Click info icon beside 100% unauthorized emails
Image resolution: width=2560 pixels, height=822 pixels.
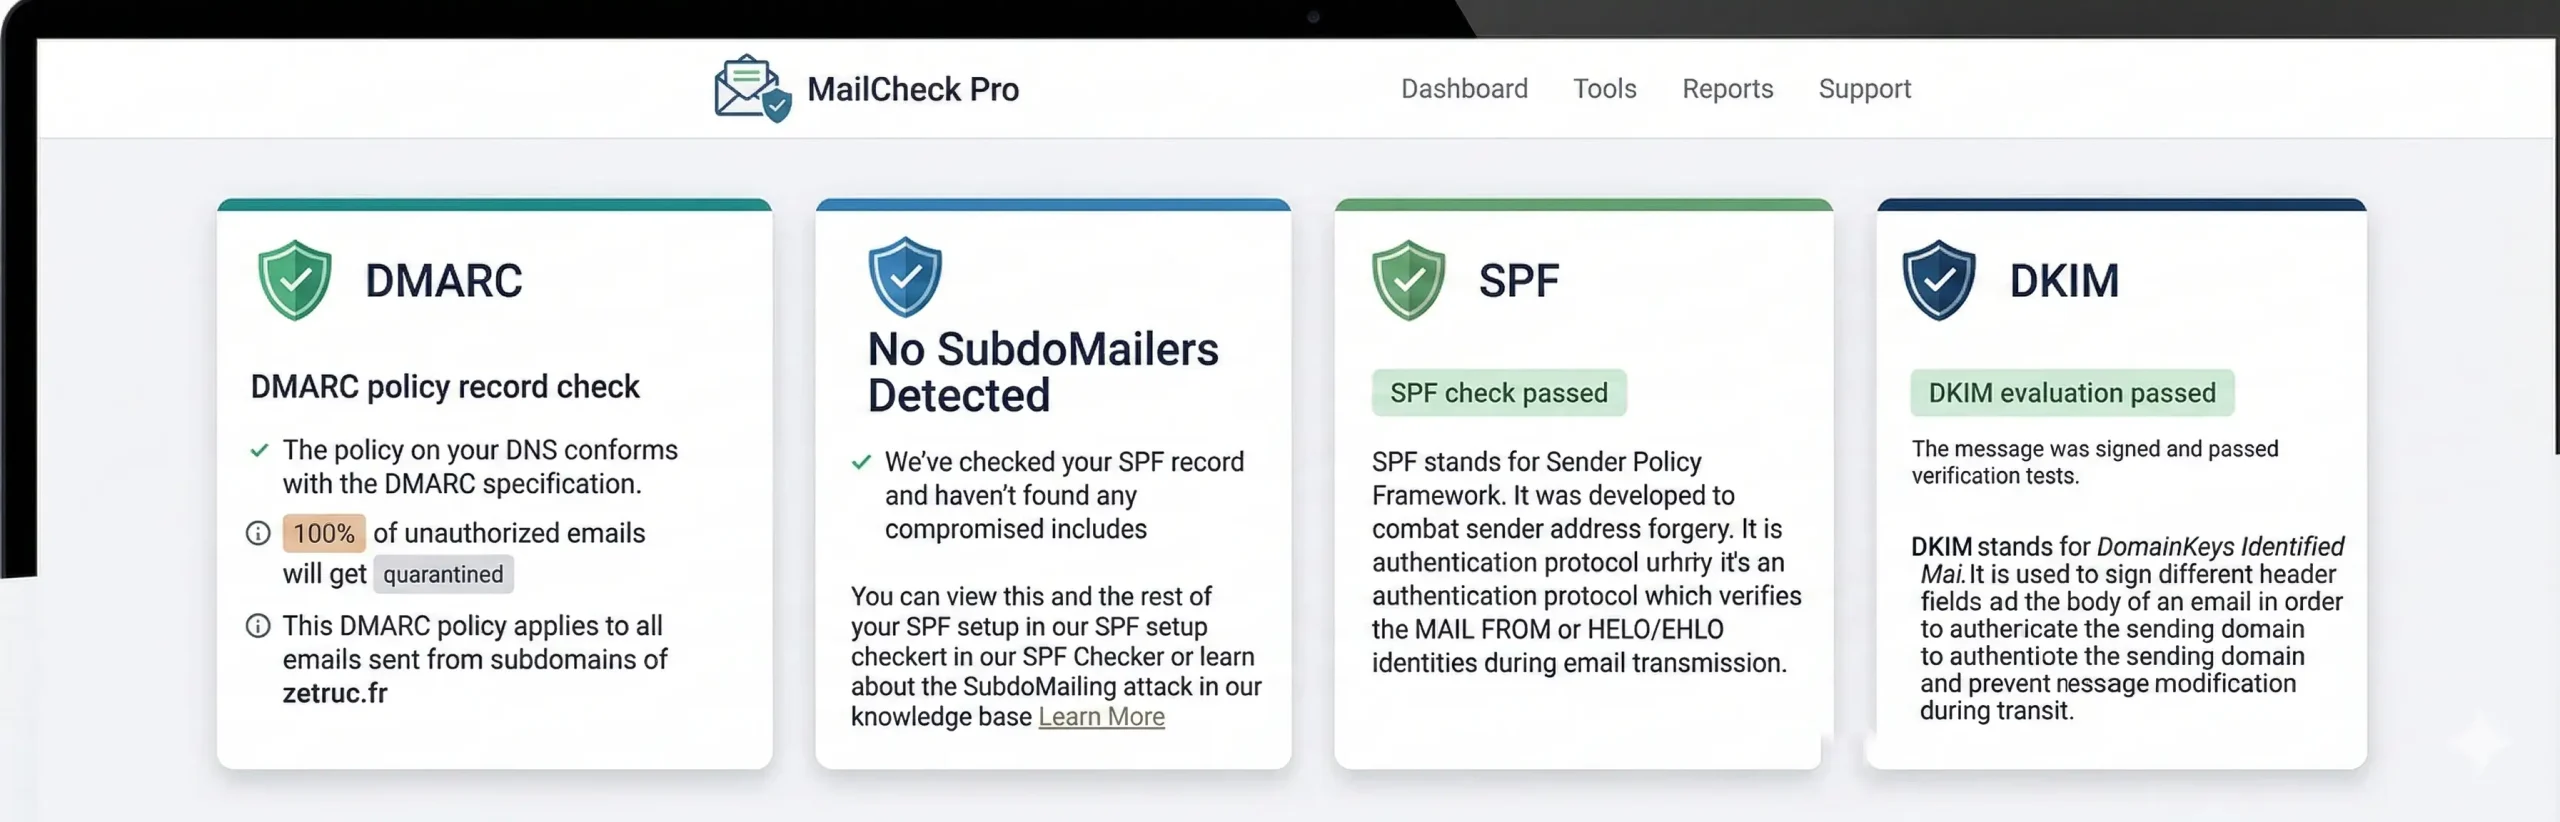click(x=258, y=533)
